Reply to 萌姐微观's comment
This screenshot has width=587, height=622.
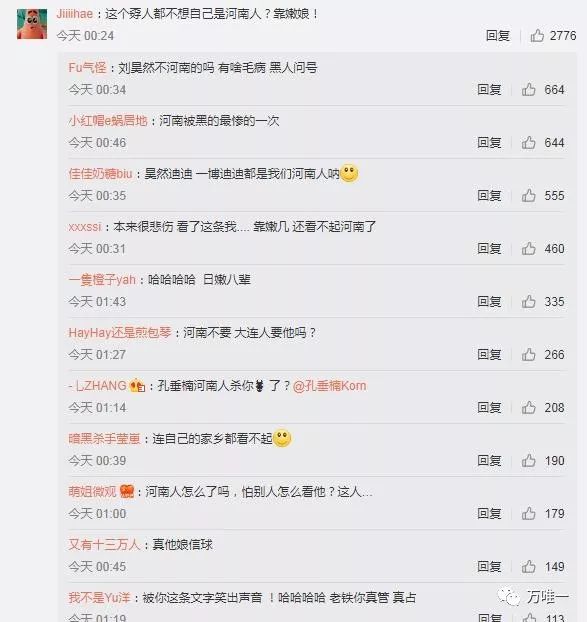click(489, 514)
